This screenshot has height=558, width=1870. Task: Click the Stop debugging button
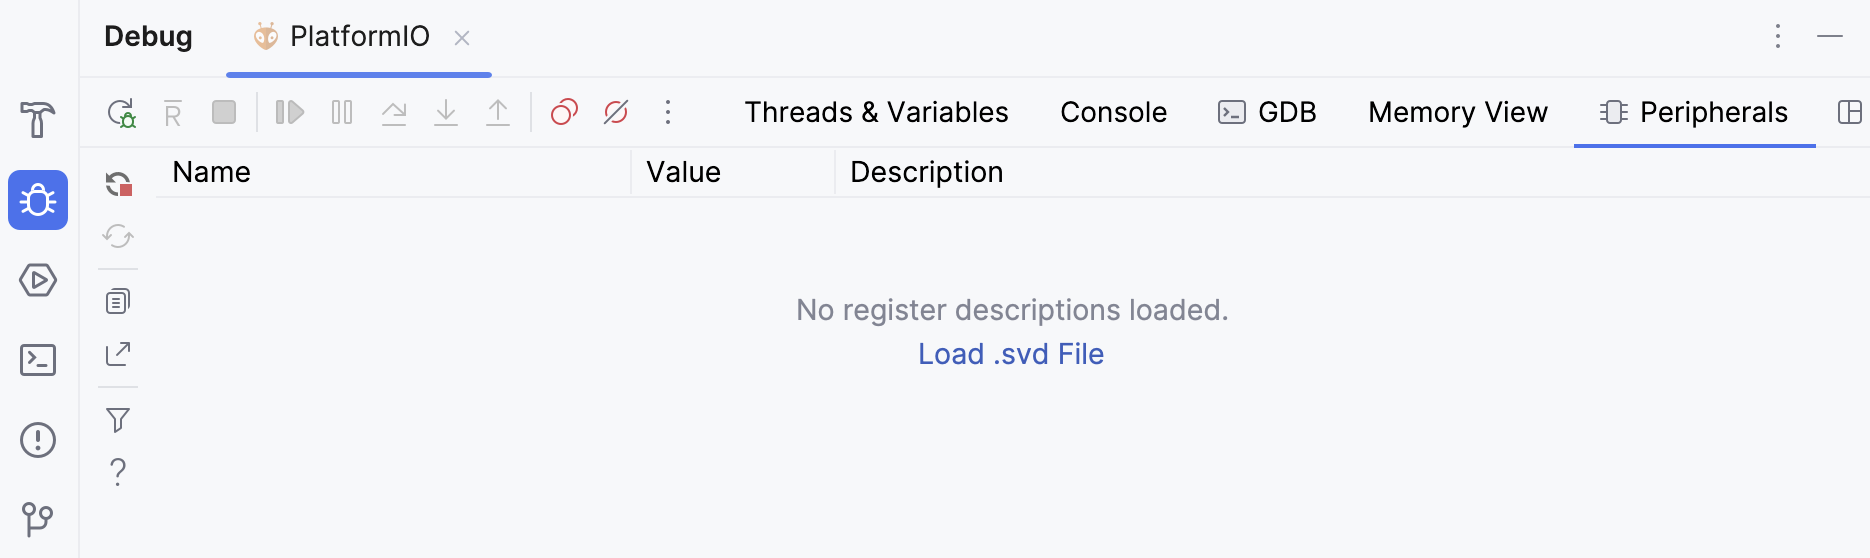pyautogui.click(x=224, y=112)
